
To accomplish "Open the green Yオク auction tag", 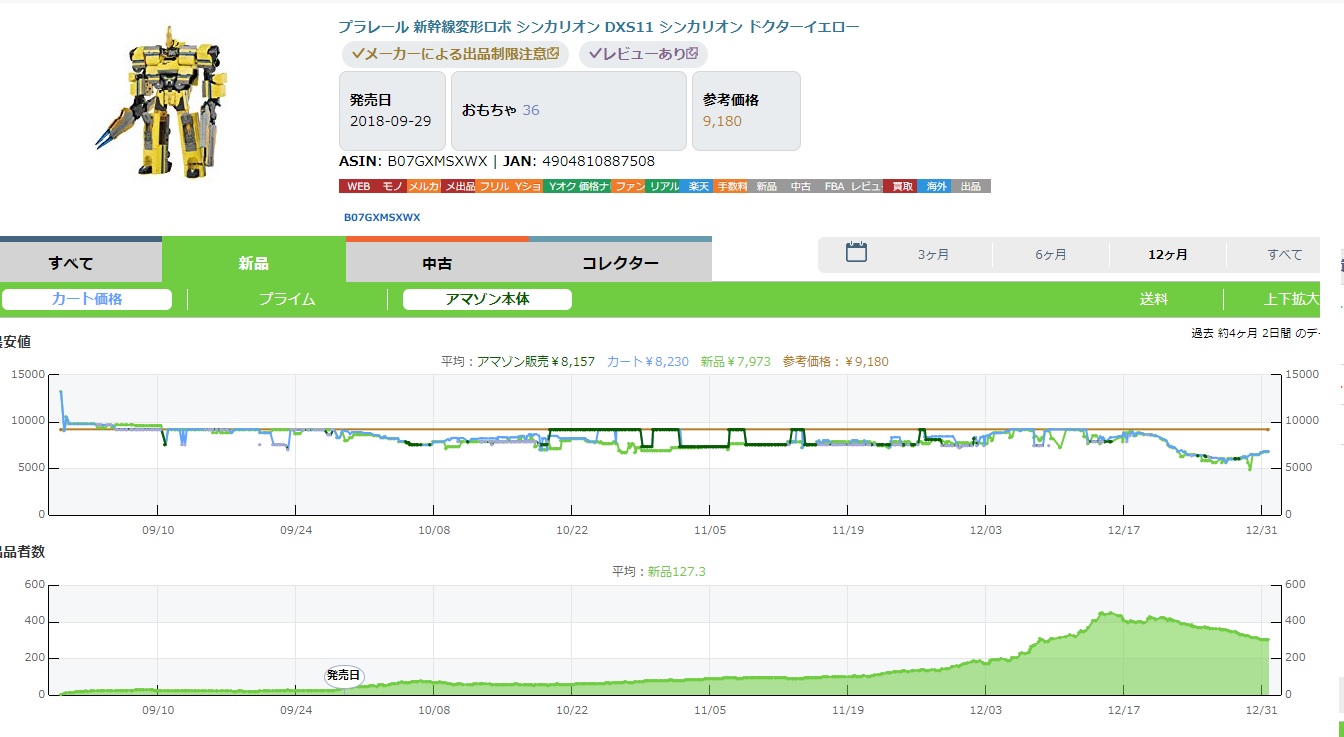I will pyautogui.click(x=561, y=187).
